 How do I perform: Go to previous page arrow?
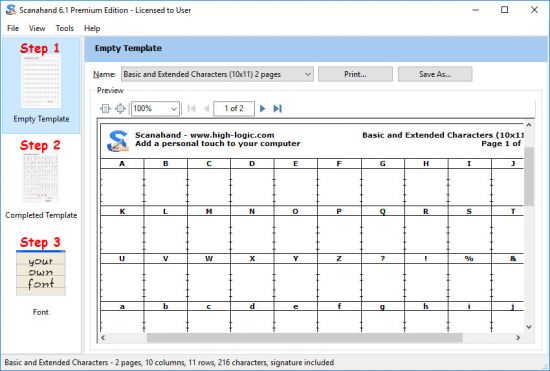coord(206,109)
